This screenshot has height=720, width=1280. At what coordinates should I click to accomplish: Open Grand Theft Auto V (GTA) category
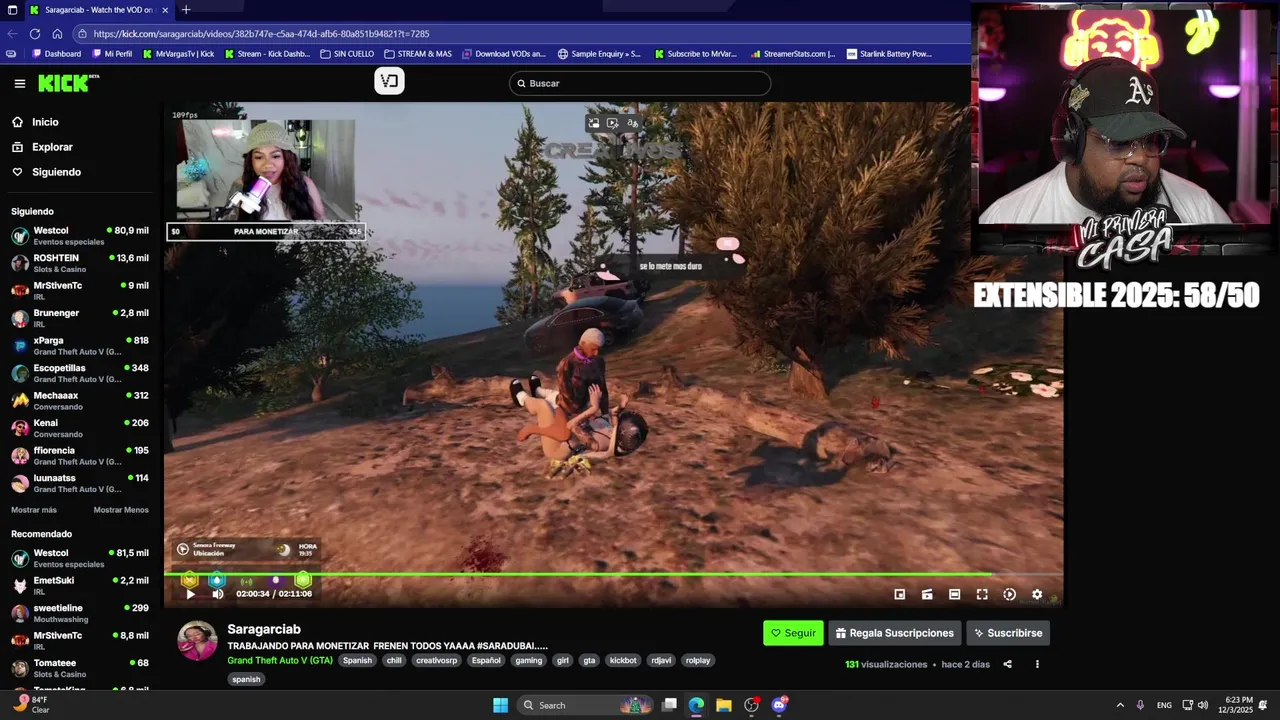280,660
